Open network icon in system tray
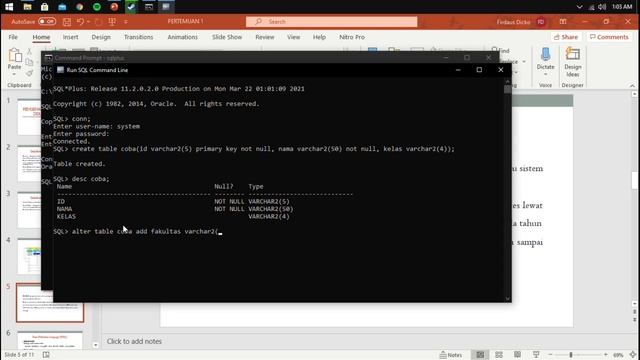Viewport: 640px width, 360px height. coord(591,7)
